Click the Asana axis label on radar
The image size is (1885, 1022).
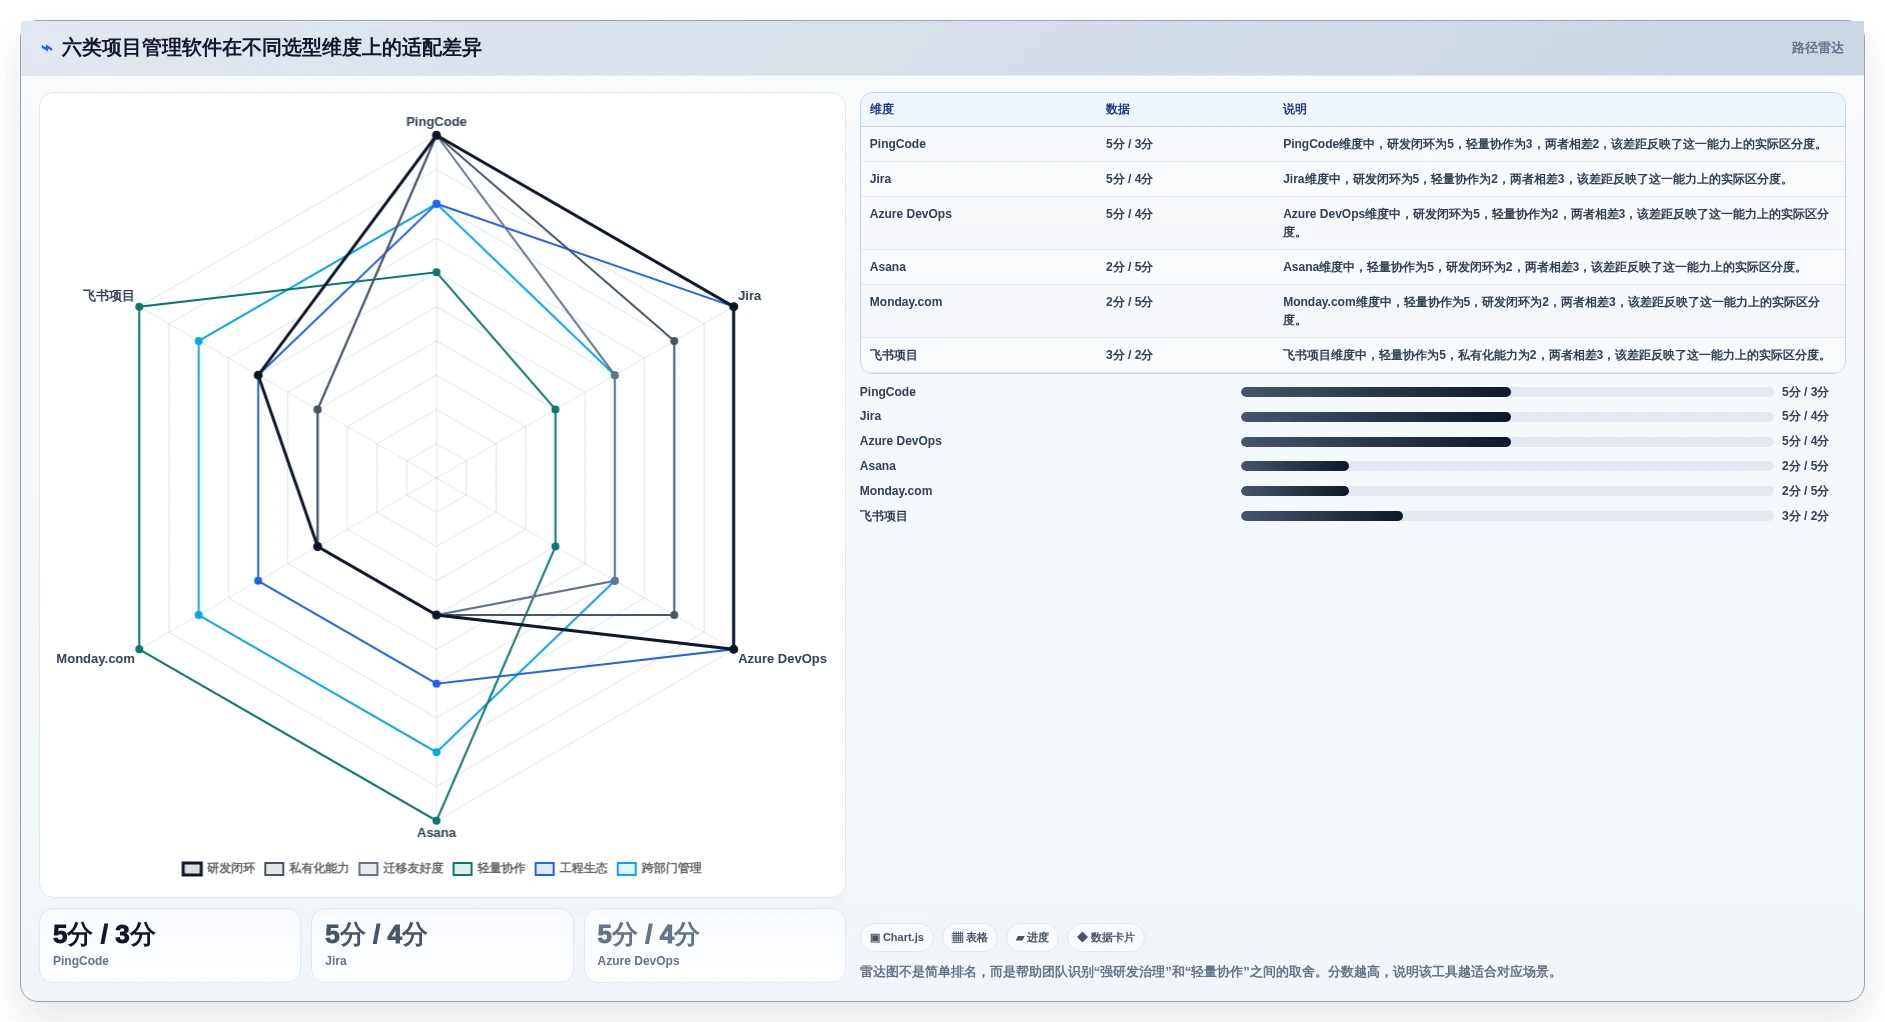click(x=436, y=833)
